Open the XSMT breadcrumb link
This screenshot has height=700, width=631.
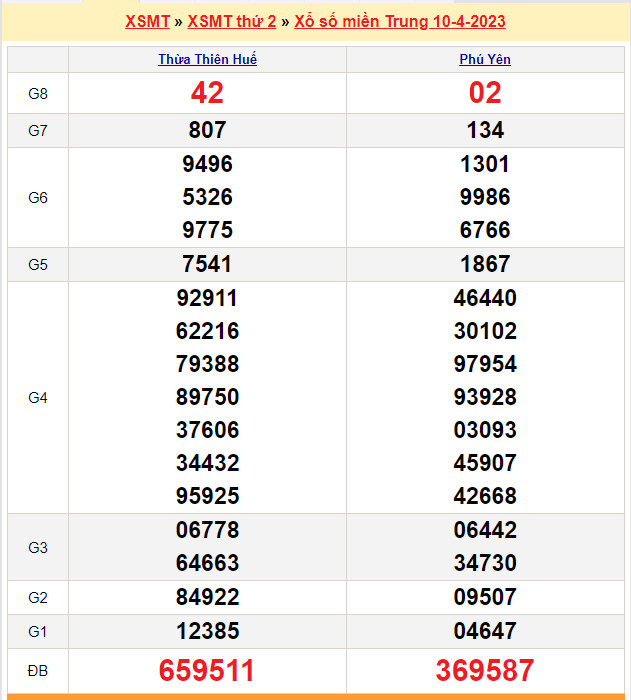click(147, 22)
